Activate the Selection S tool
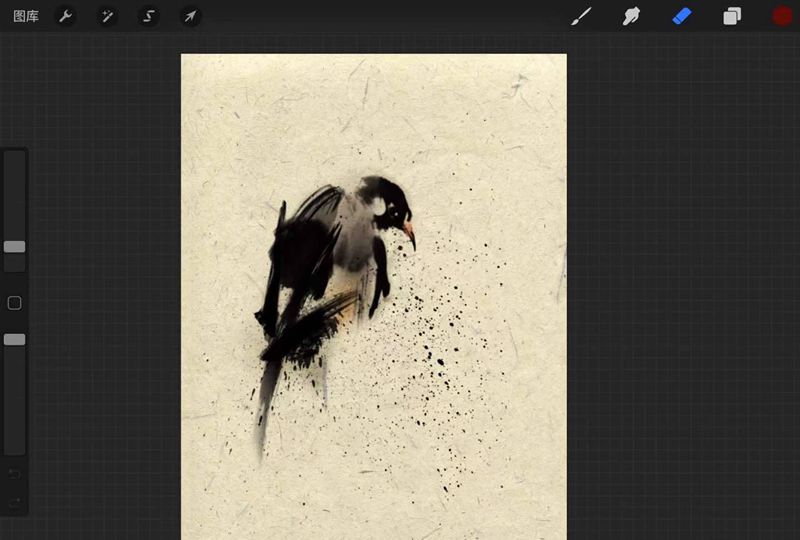Screen dimensions: 800x540 (x=148, y=16)
